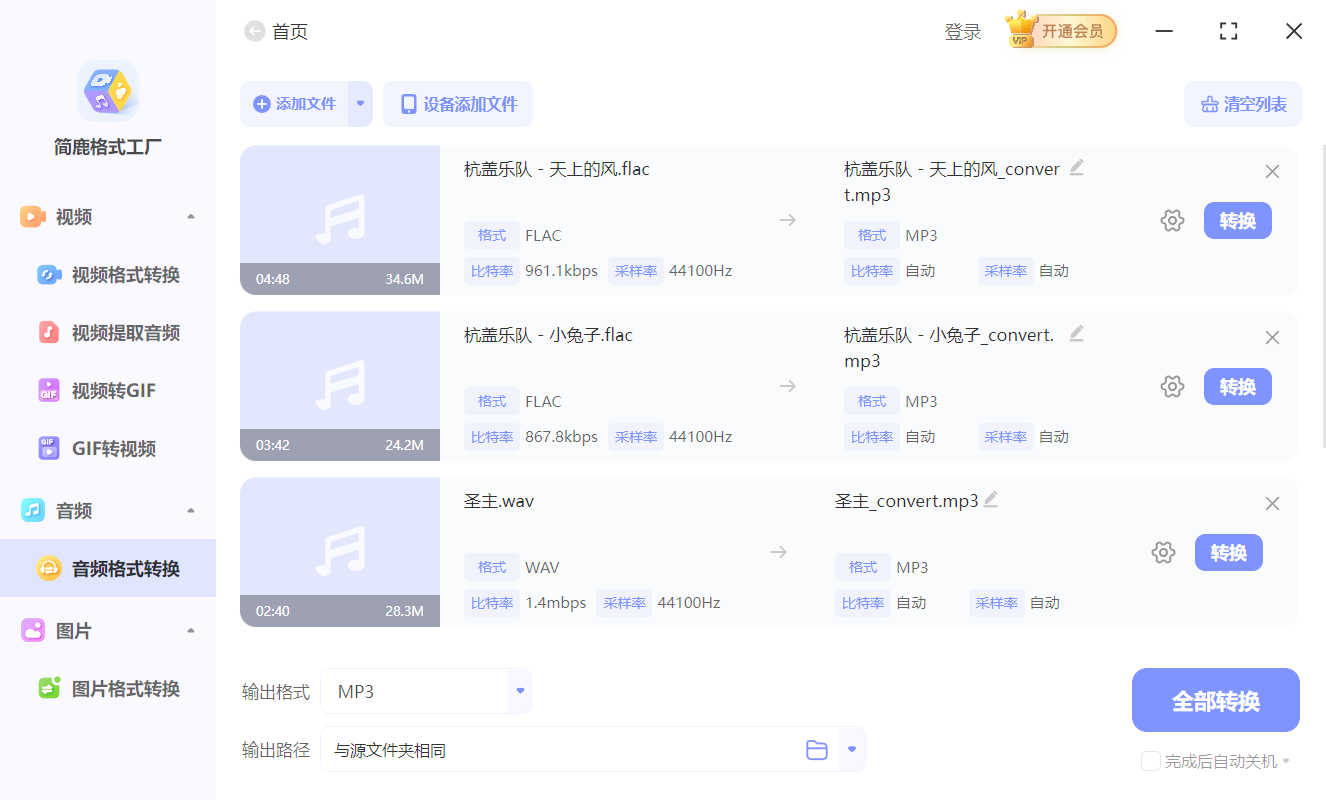Collapse the 音频 sidebar section
The image size is (1326, 800).
point(191,511)
